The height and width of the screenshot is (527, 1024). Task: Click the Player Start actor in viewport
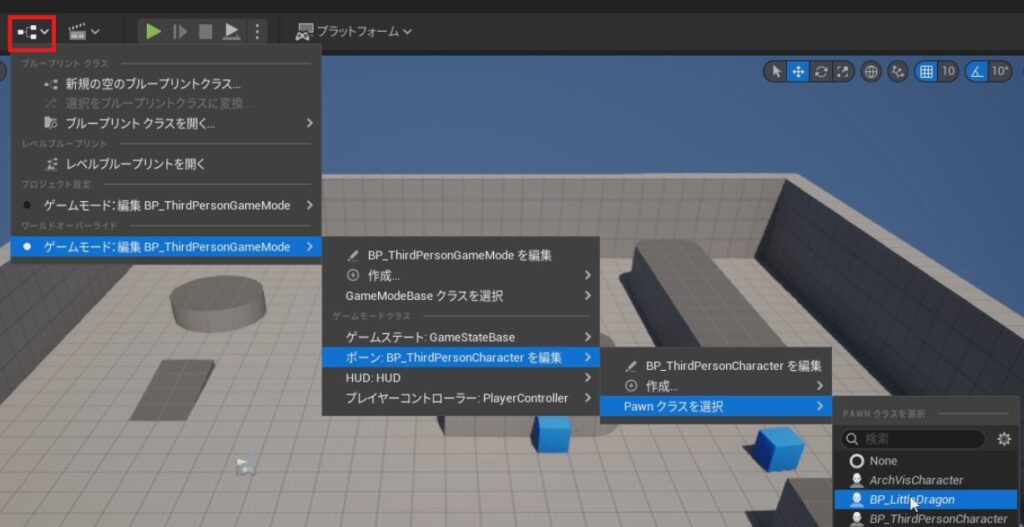(246, 462)
